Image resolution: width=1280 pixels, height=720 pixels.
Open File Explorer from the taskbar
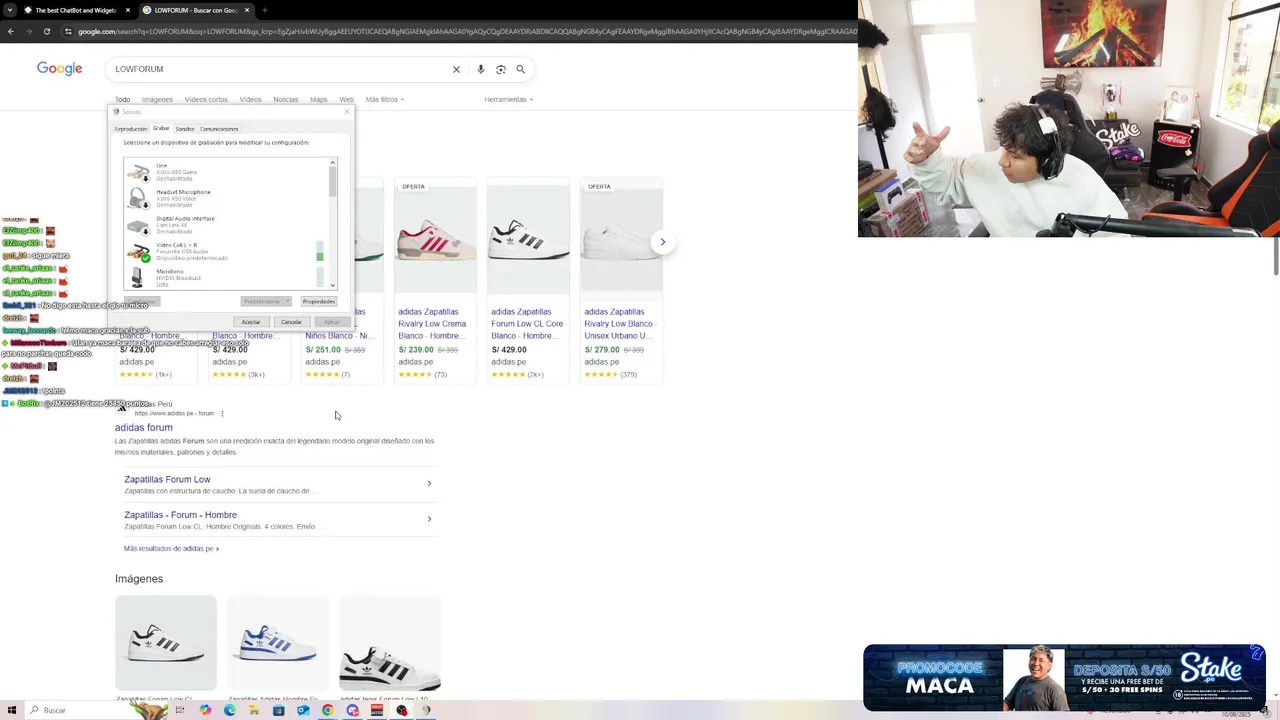point(254,710)
